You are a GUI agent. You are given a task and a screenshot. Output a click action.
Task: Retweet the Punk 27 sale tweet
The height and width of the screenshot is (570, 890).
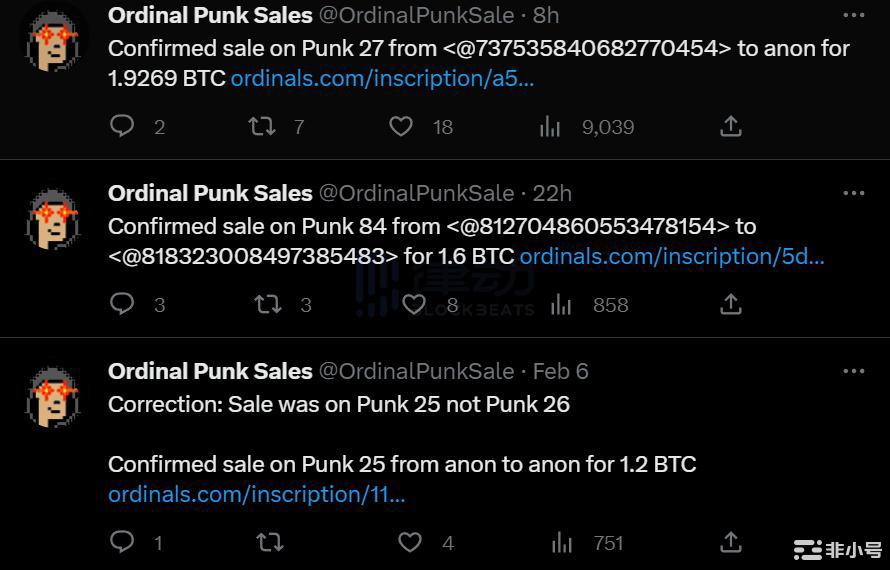[x=262, y=126]
